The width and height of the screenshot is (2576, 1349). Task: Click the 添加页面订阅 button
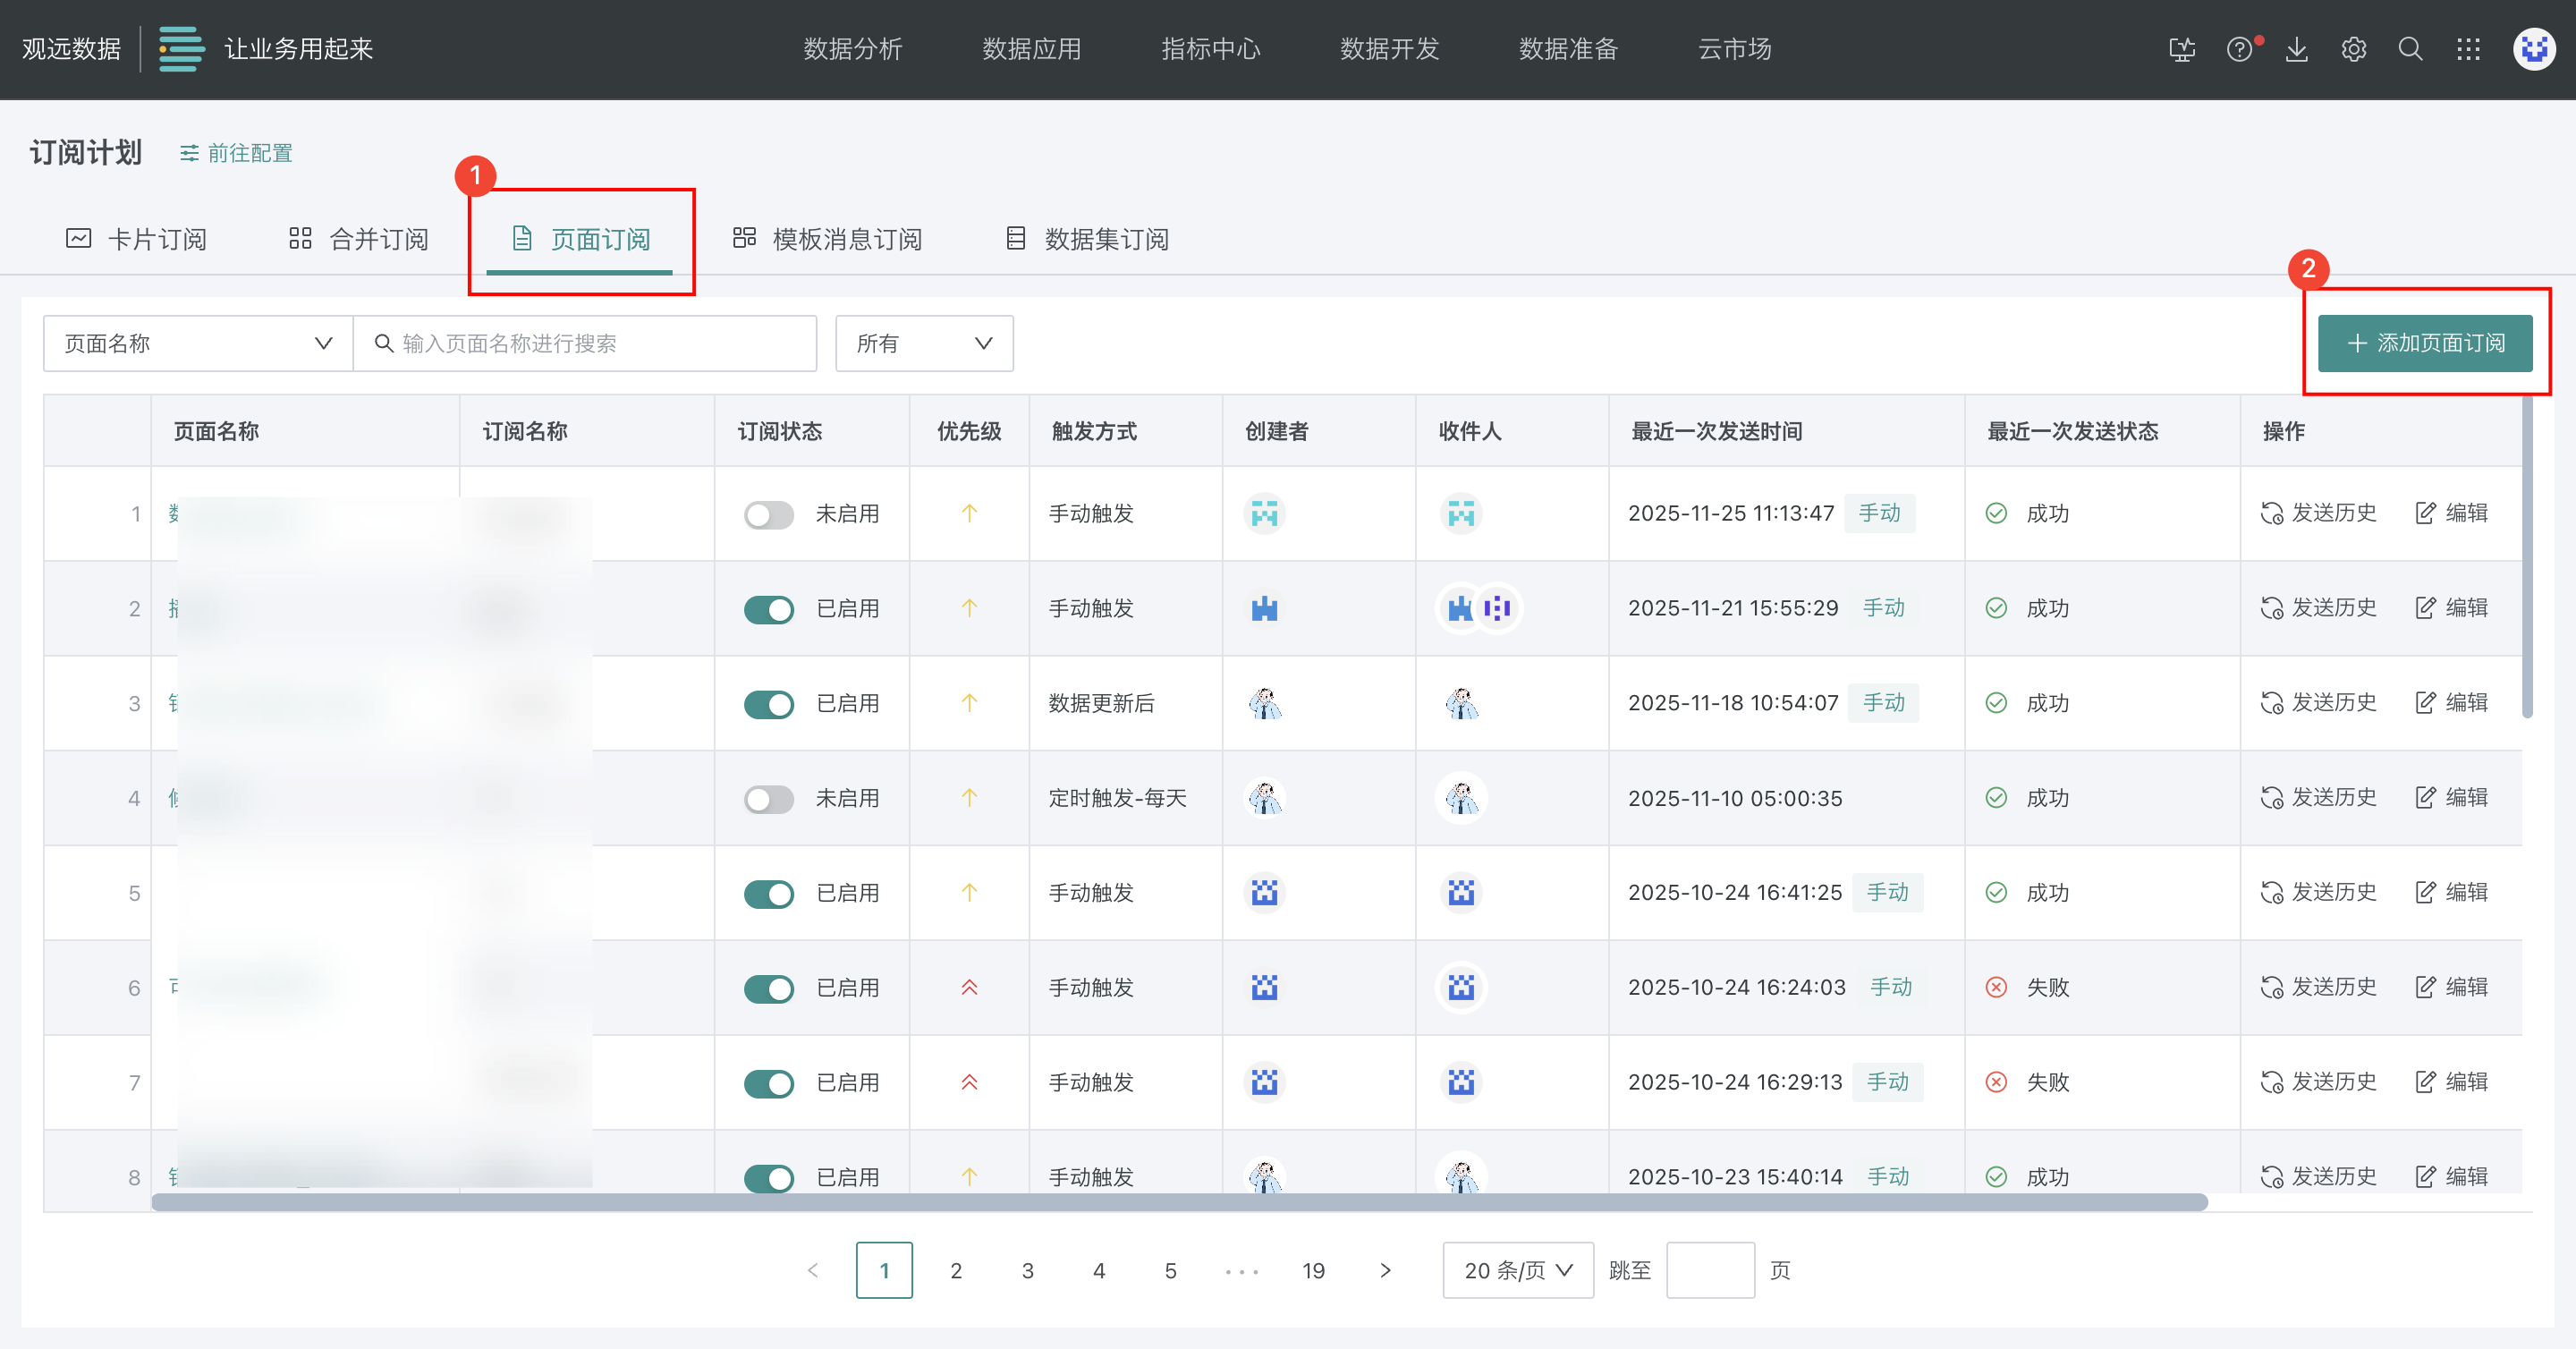pos(2424,343)
